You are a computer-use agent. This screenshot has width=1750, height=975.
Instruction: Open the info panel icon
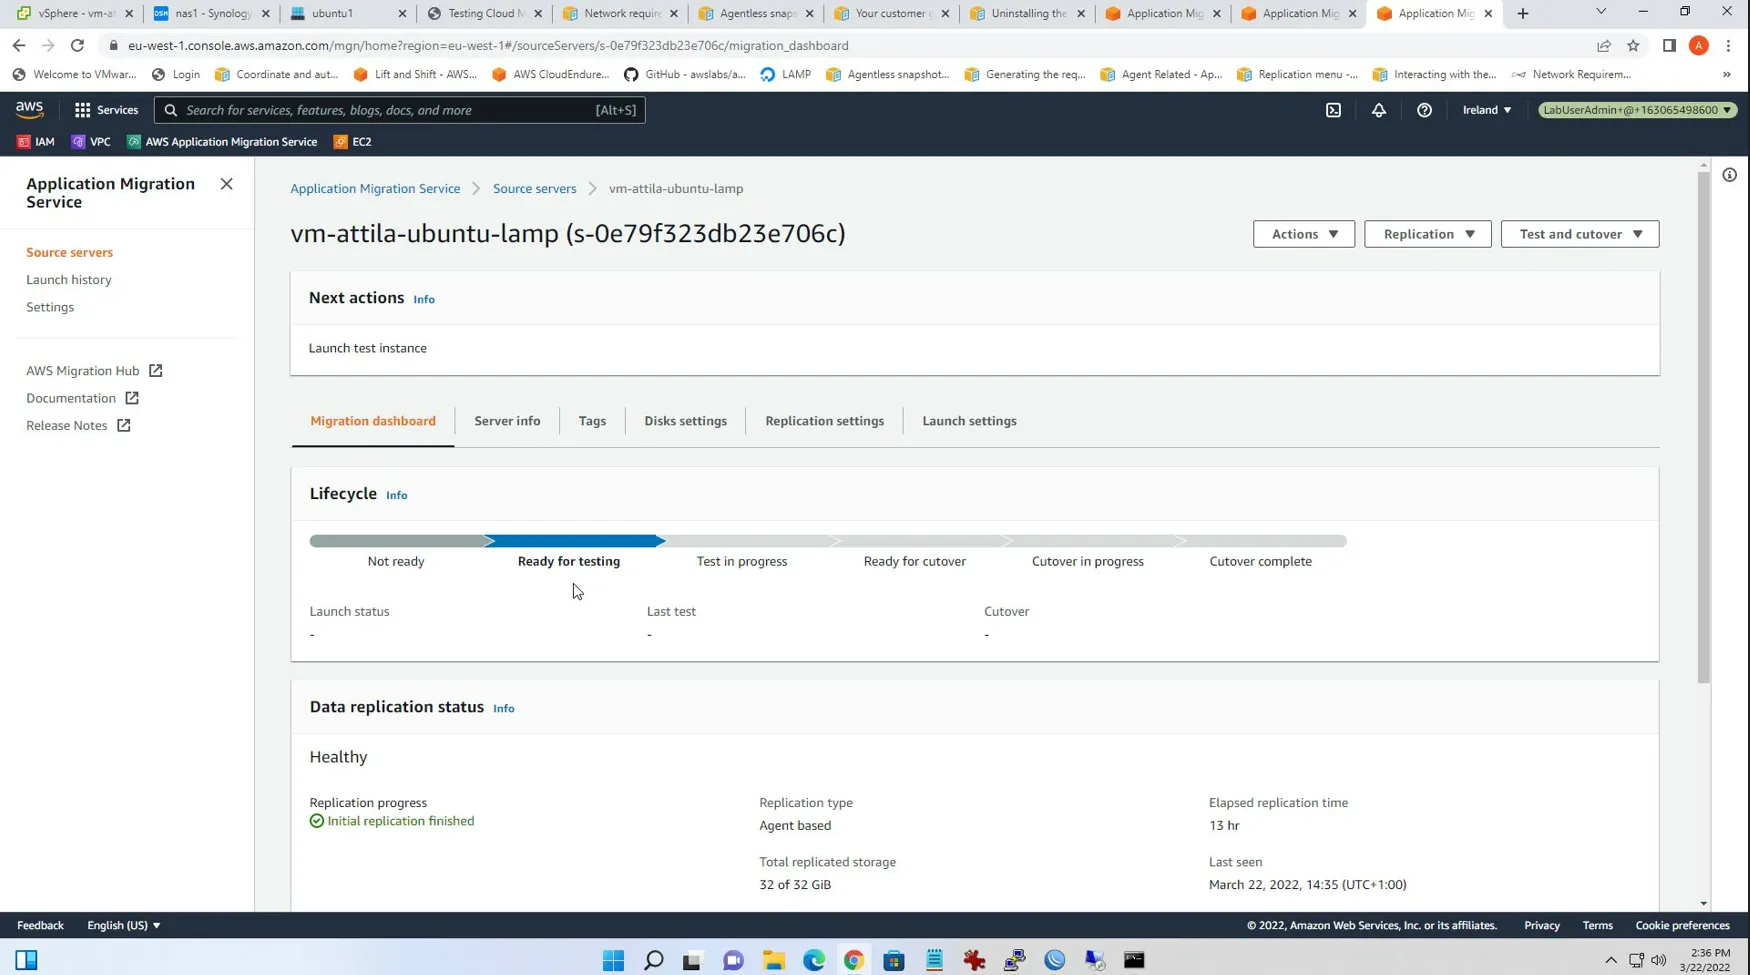pos(1730,175)
